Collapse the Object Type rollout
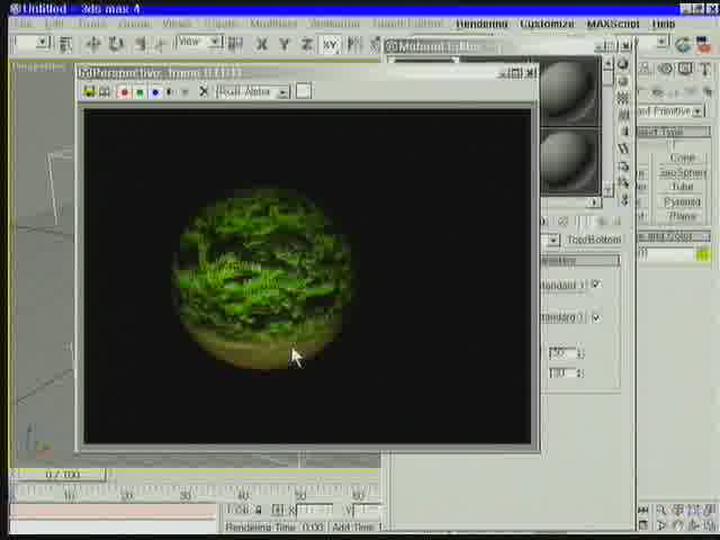 (674, 132)
